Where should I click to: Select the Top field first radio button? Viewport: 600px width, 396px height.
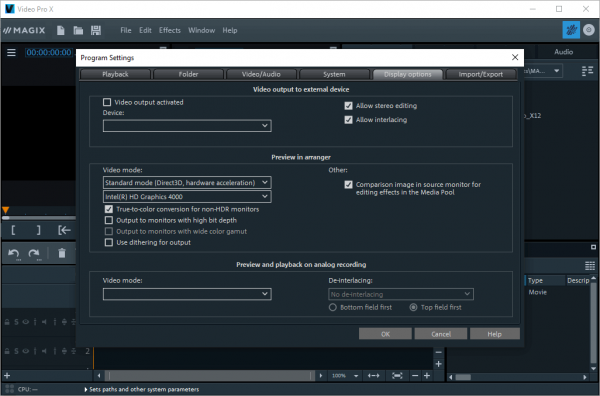point(413,307)
